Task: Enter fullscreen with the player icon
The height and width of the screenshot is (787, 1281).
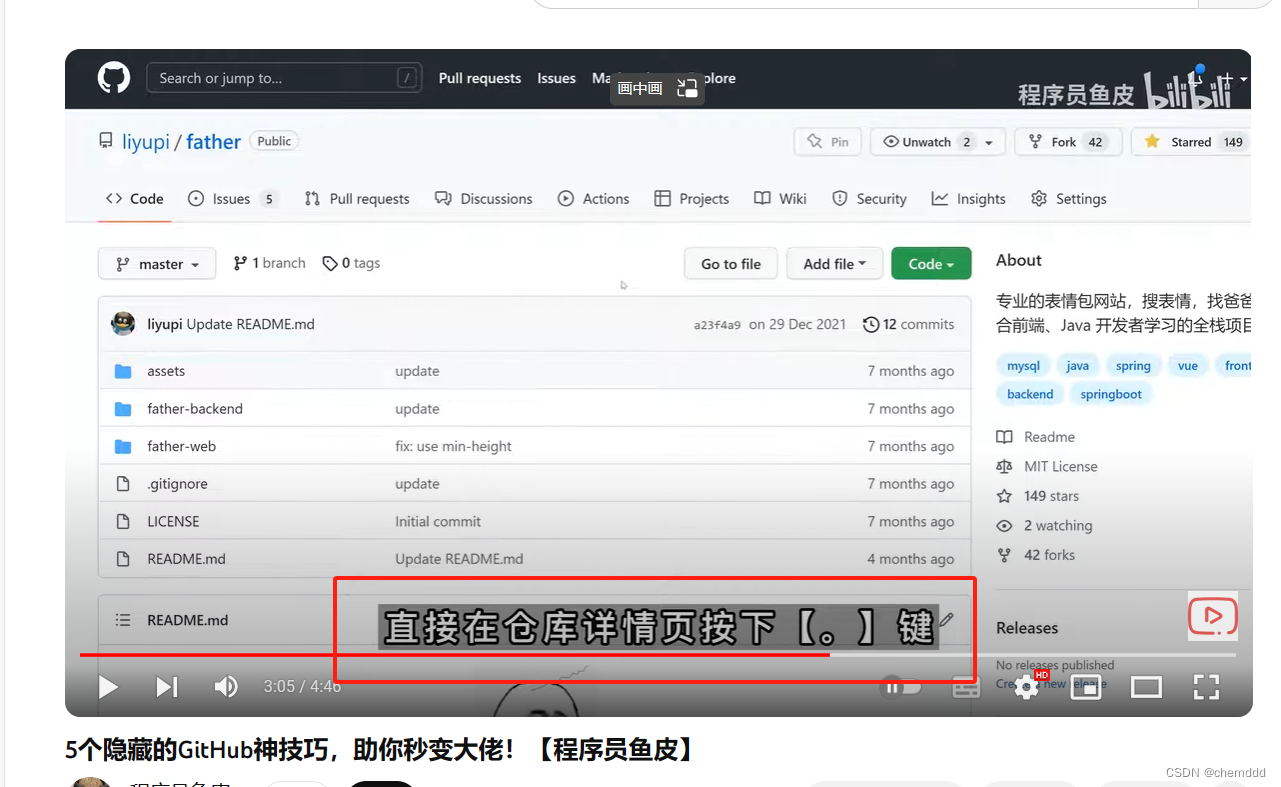Action: click(1206, 687)
